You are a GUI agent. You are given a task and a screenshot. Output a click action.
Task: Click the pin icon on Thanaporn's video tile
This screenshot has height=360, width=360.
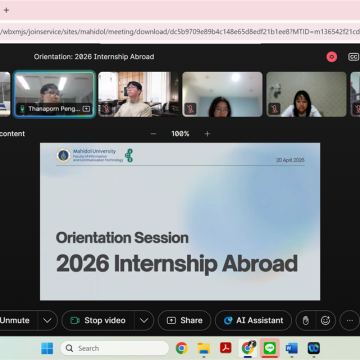tap(86, 109)
